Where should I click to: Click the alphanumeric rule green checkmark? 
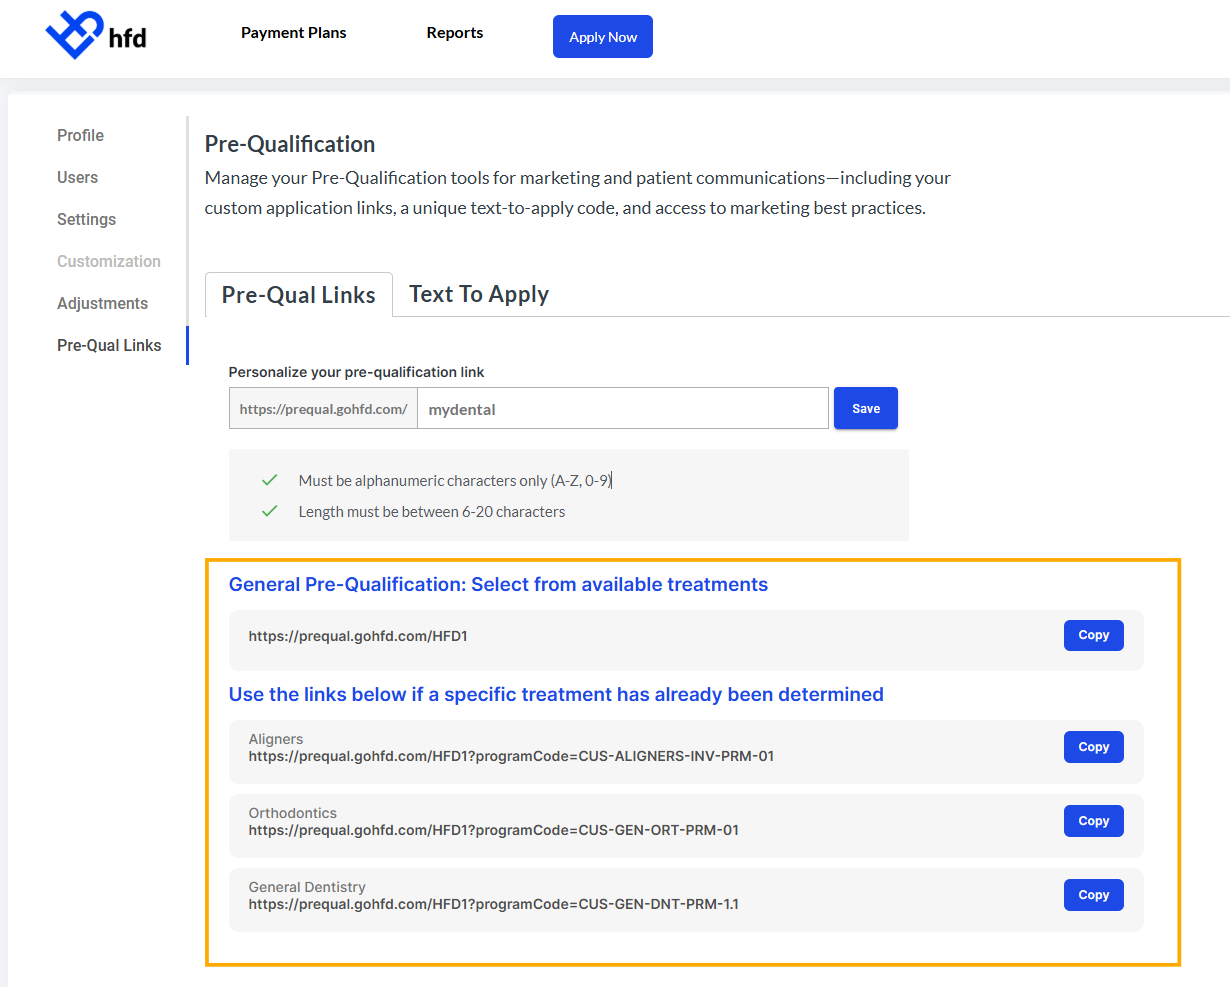[x=269, y=480]
